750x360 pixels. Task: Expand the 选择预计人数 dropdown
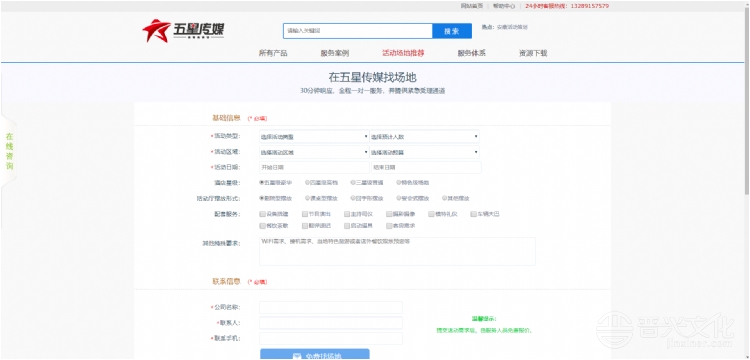(x=425, y=137)
